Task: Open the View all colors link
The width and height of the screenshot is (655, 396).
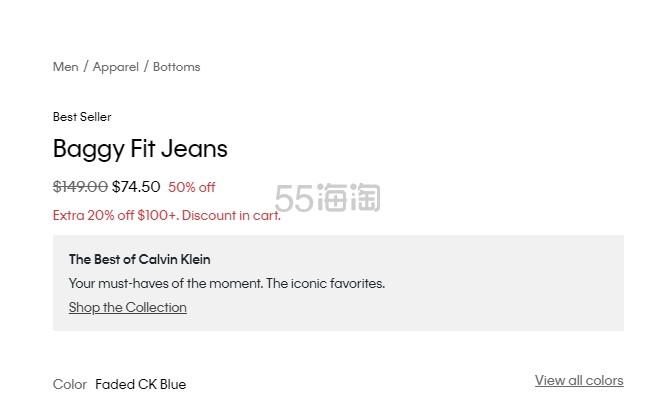Action: pos(579,381)
